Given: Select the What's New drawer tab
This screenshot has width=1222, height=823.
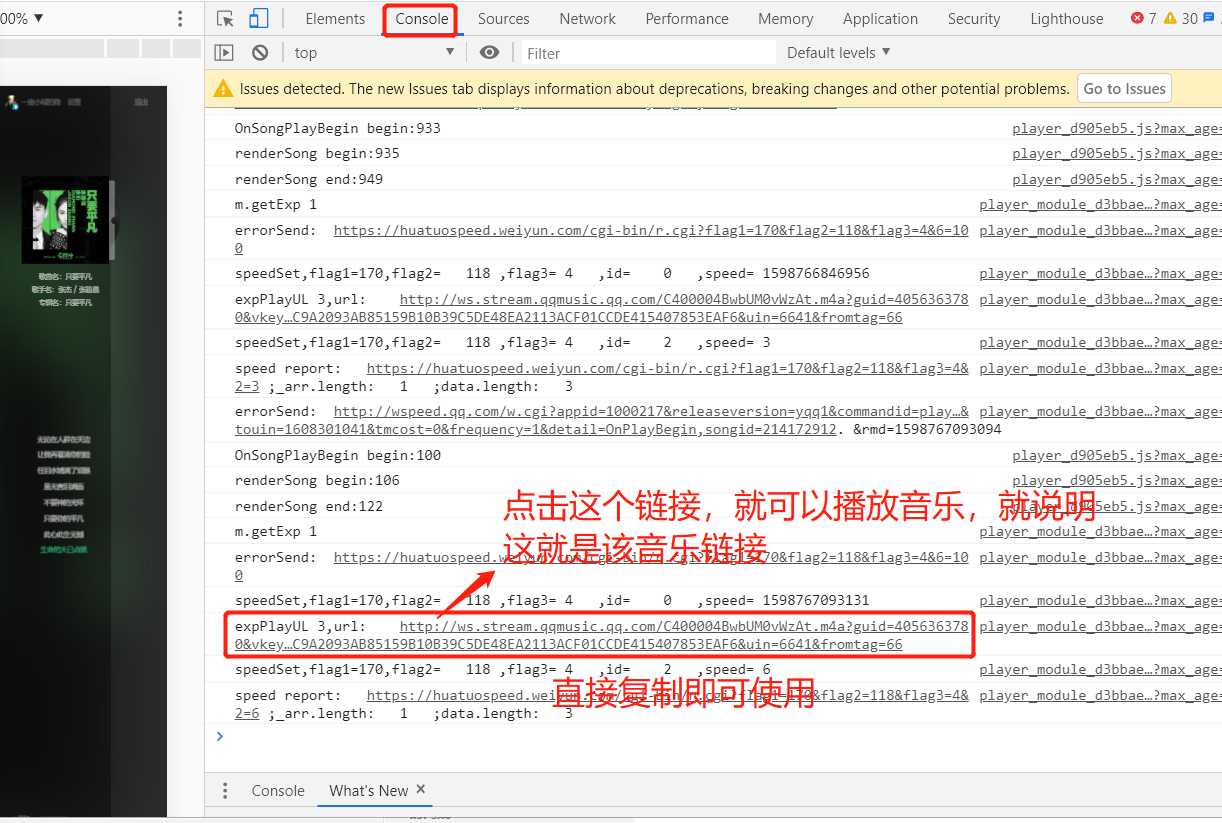Looking at the screenshot, I should [x=368, y=790].
